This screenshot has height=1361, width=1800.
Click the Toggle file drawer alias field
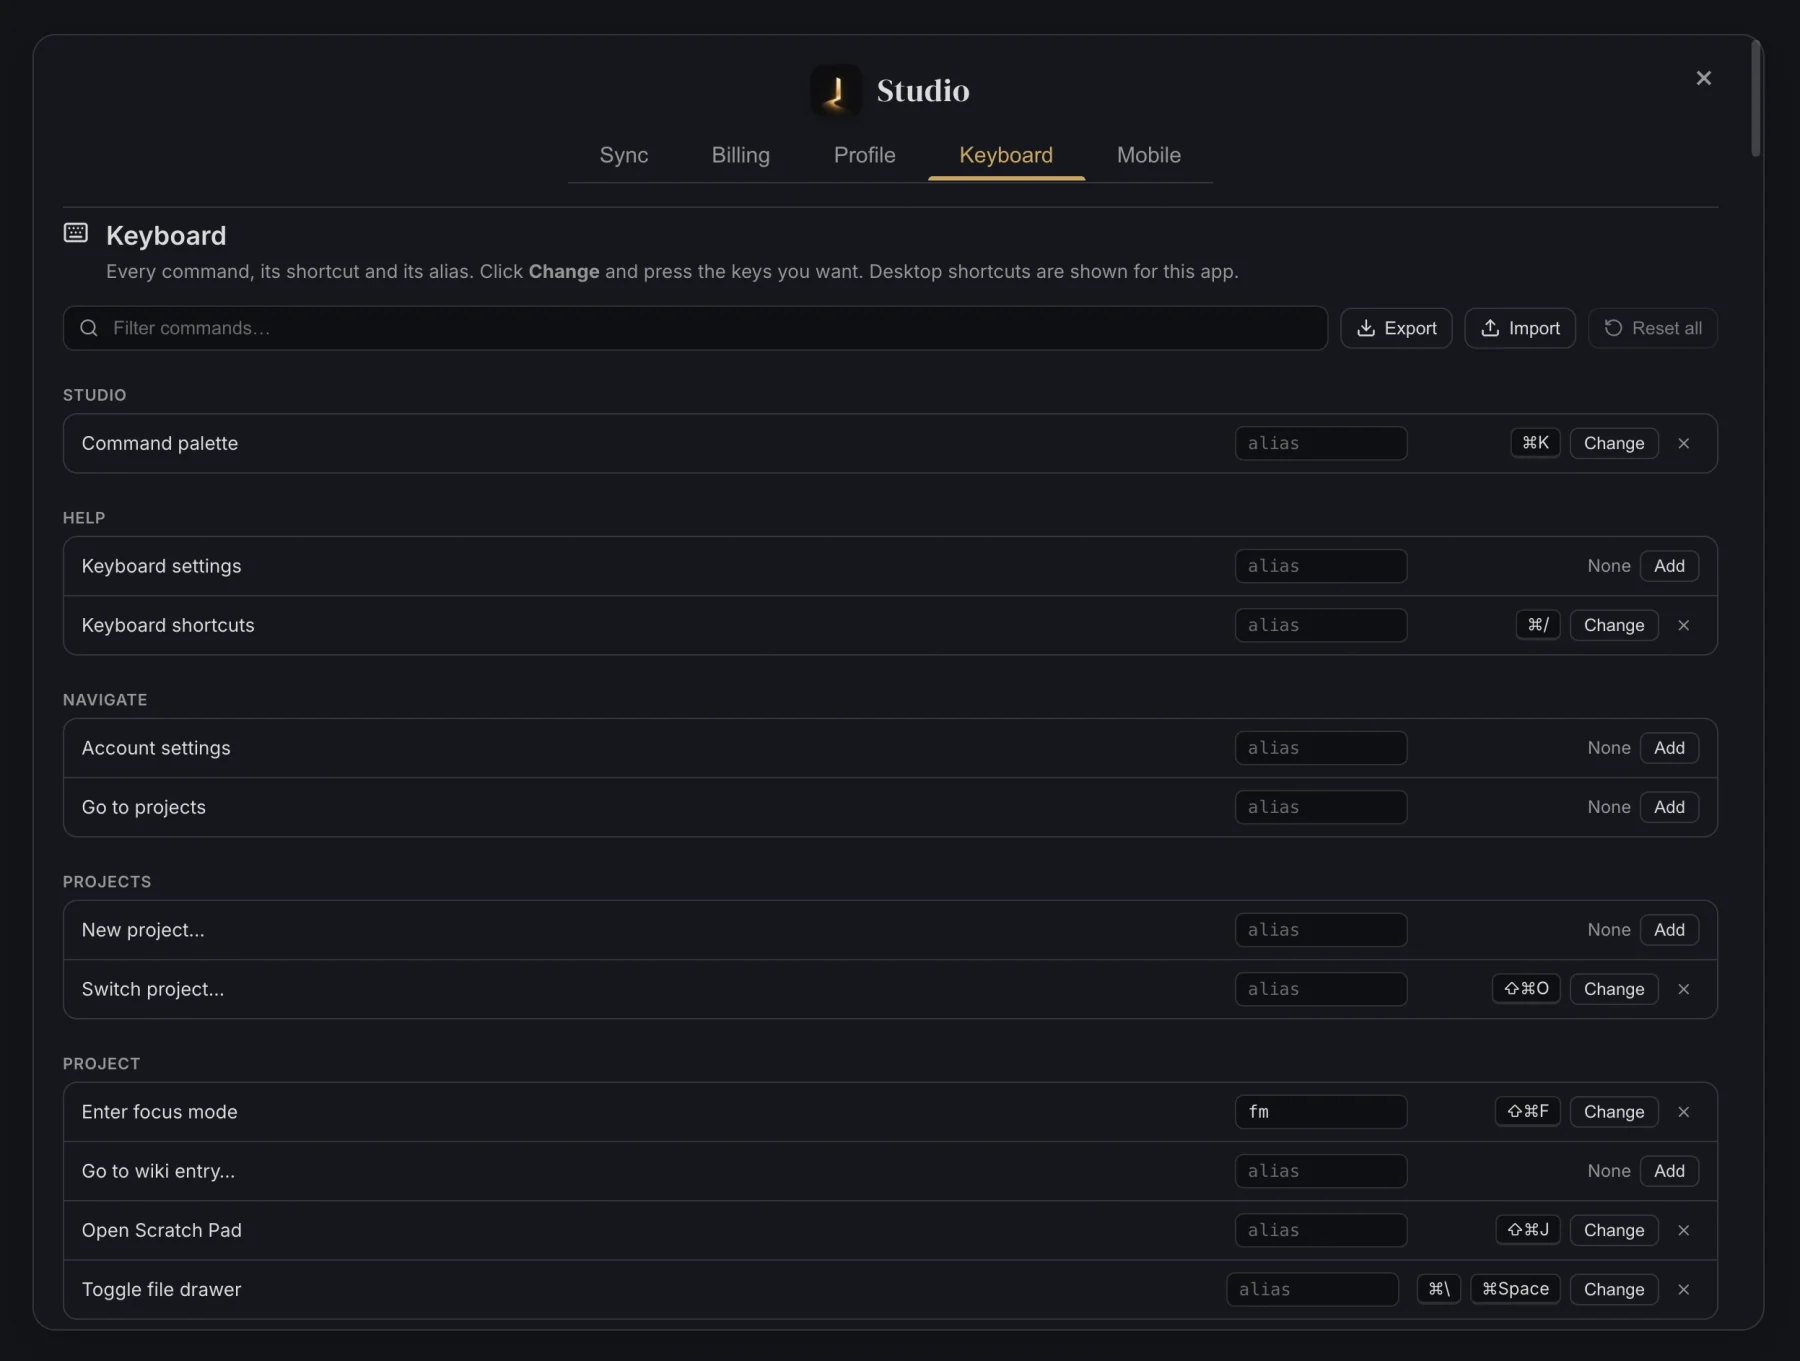pos(1312,1289)
